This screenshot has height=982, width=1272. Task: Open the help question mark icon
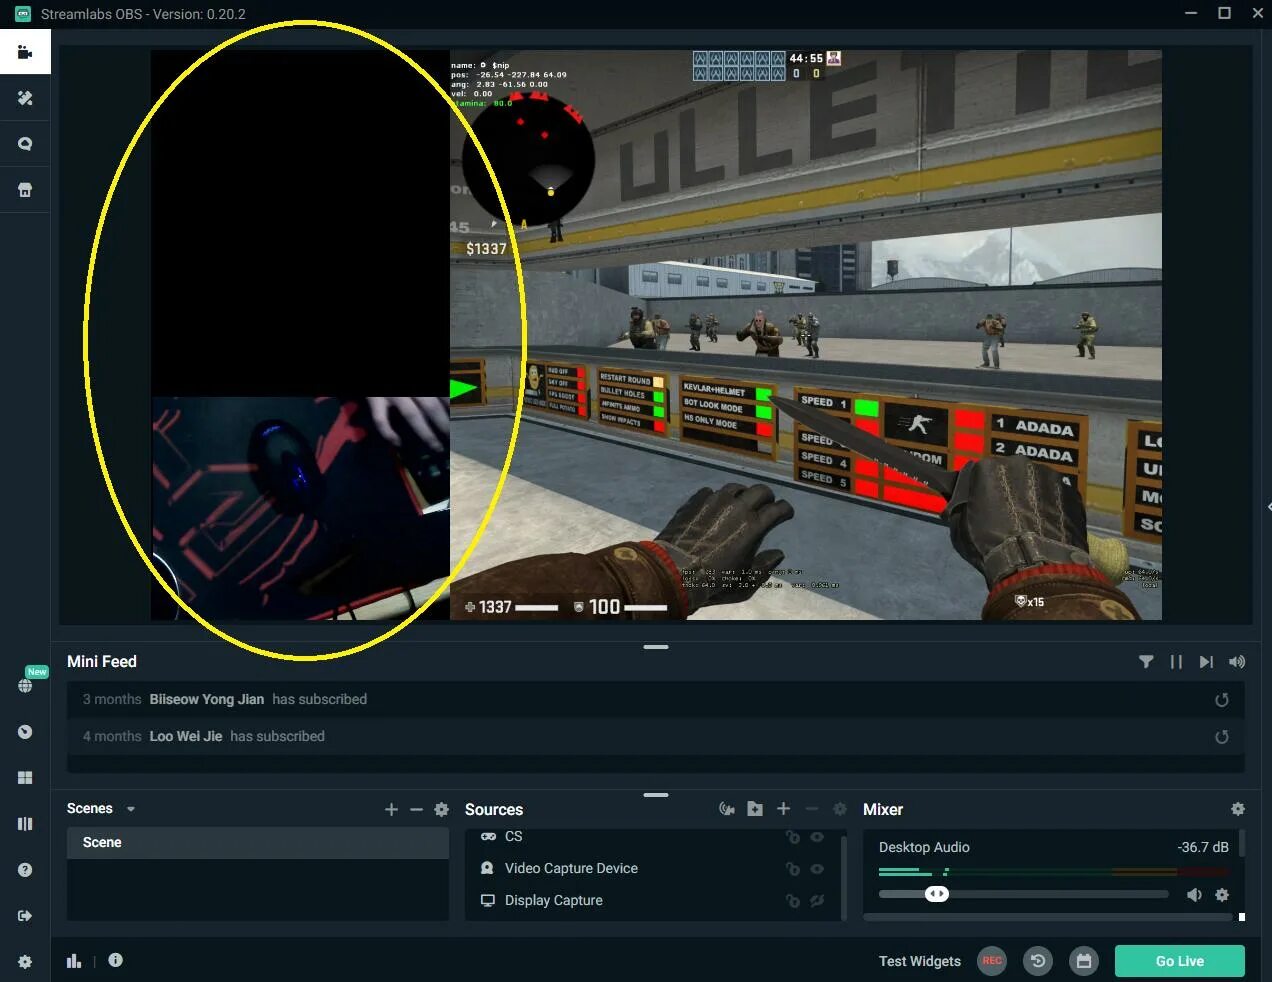25,870
